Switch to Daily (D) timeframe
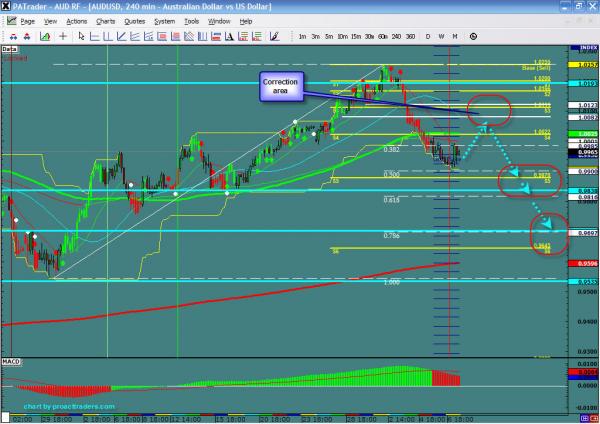 point(429,36)
